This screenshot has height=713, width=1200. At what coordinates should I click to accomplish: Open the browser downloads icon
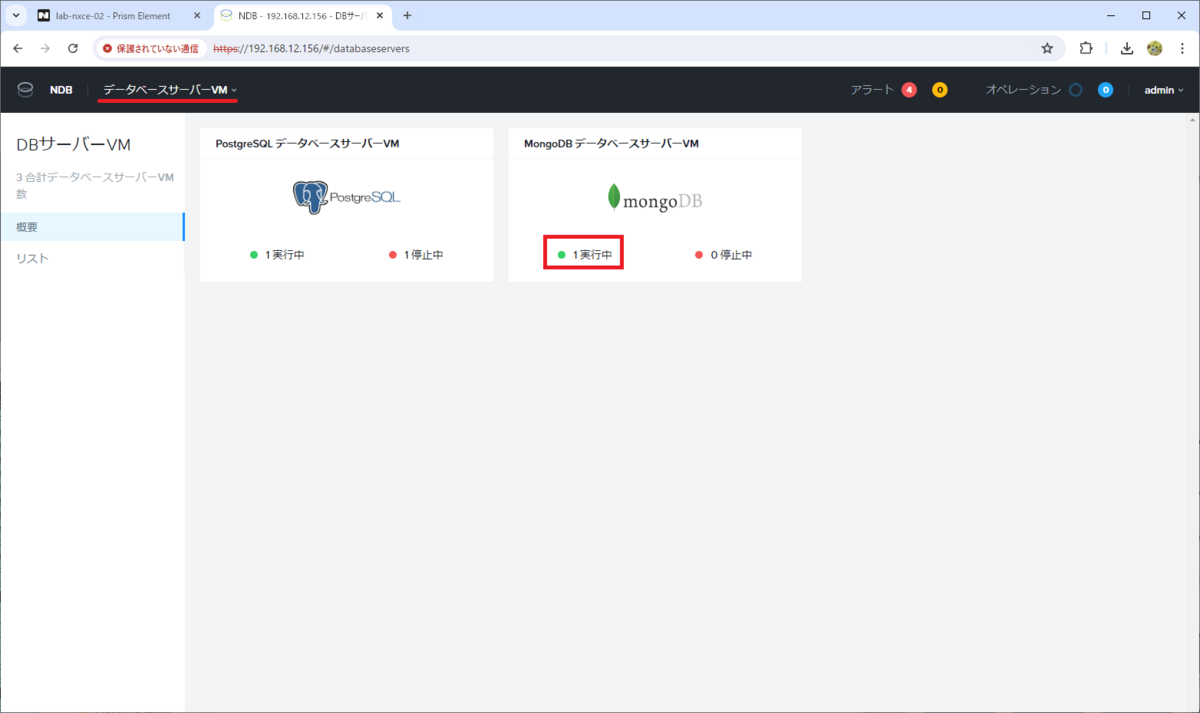[x=1127, y=48]
